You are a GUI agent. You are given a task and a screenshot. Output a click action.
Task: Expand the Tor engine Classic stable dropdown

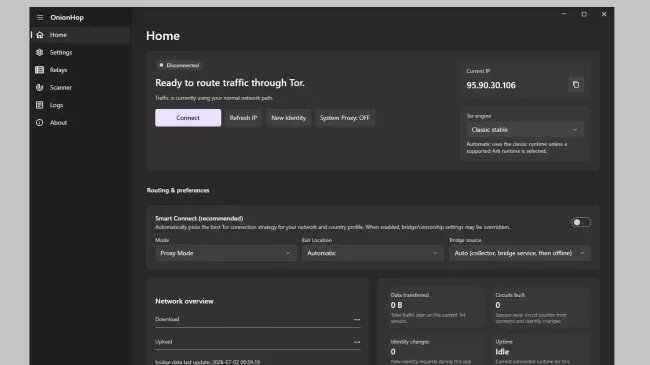tap(525, 130)
